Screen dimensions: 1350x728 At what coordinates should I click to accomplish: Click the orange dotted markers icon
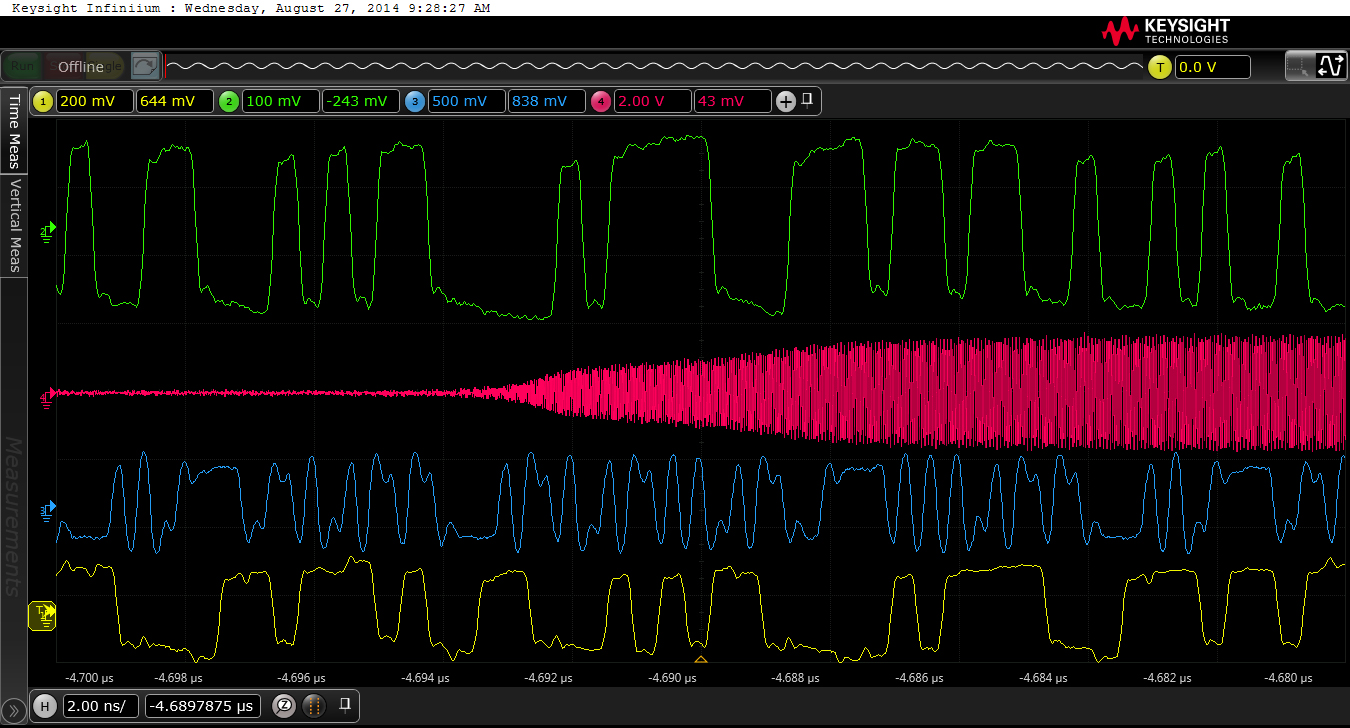(x=314, y=706)
